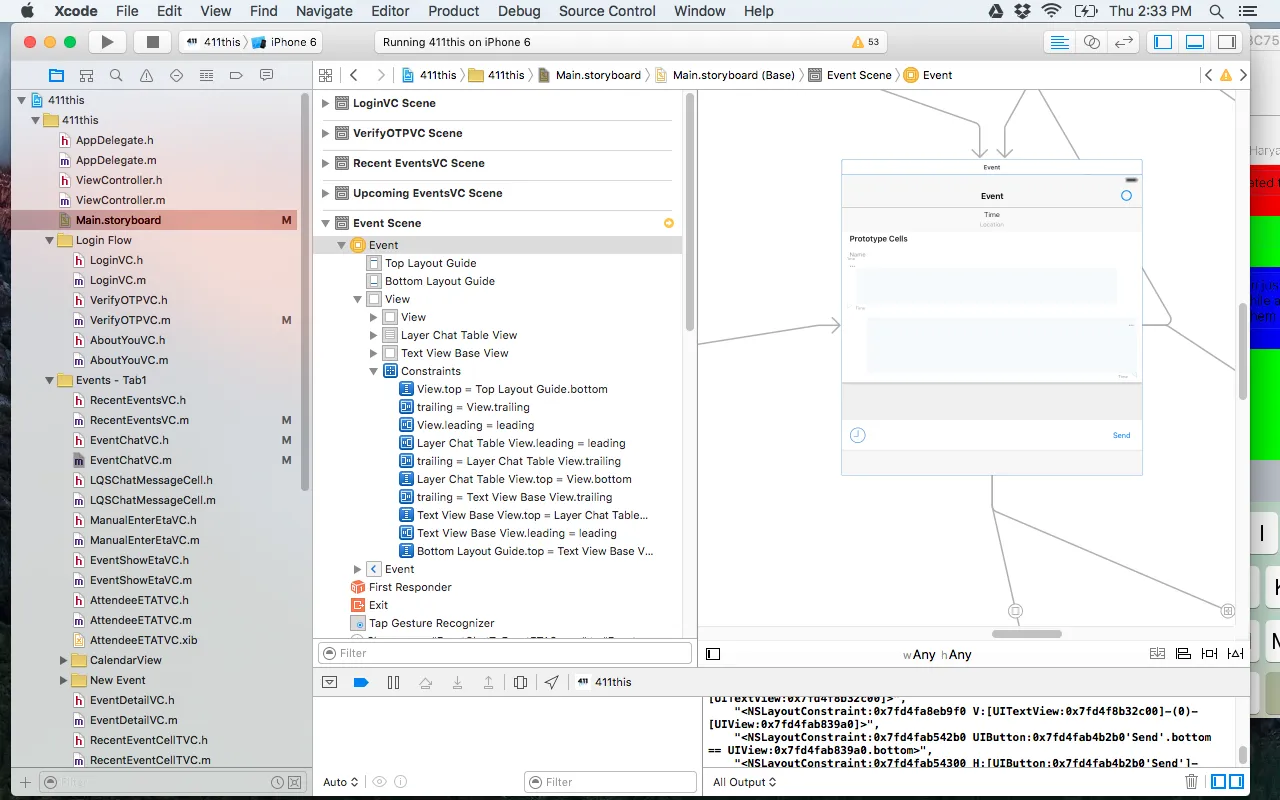Switch to the Assistant editor

(1092, 42)
